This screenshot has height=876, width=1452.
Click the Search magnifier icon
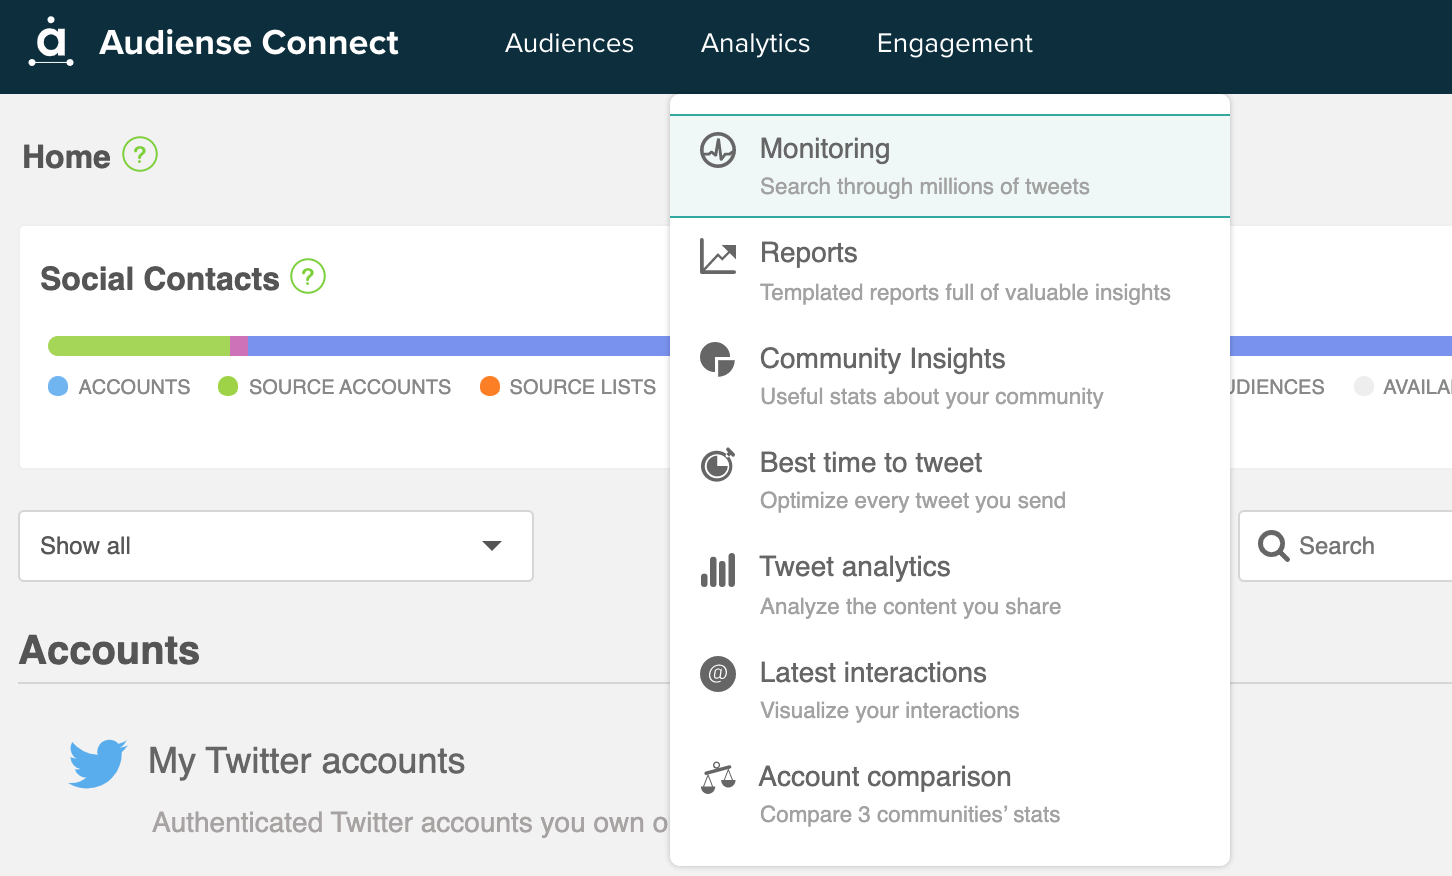point(1273,546)
